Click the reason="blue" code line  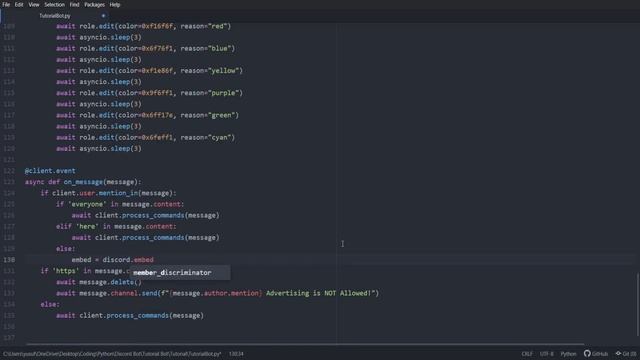tap(145, 48)
